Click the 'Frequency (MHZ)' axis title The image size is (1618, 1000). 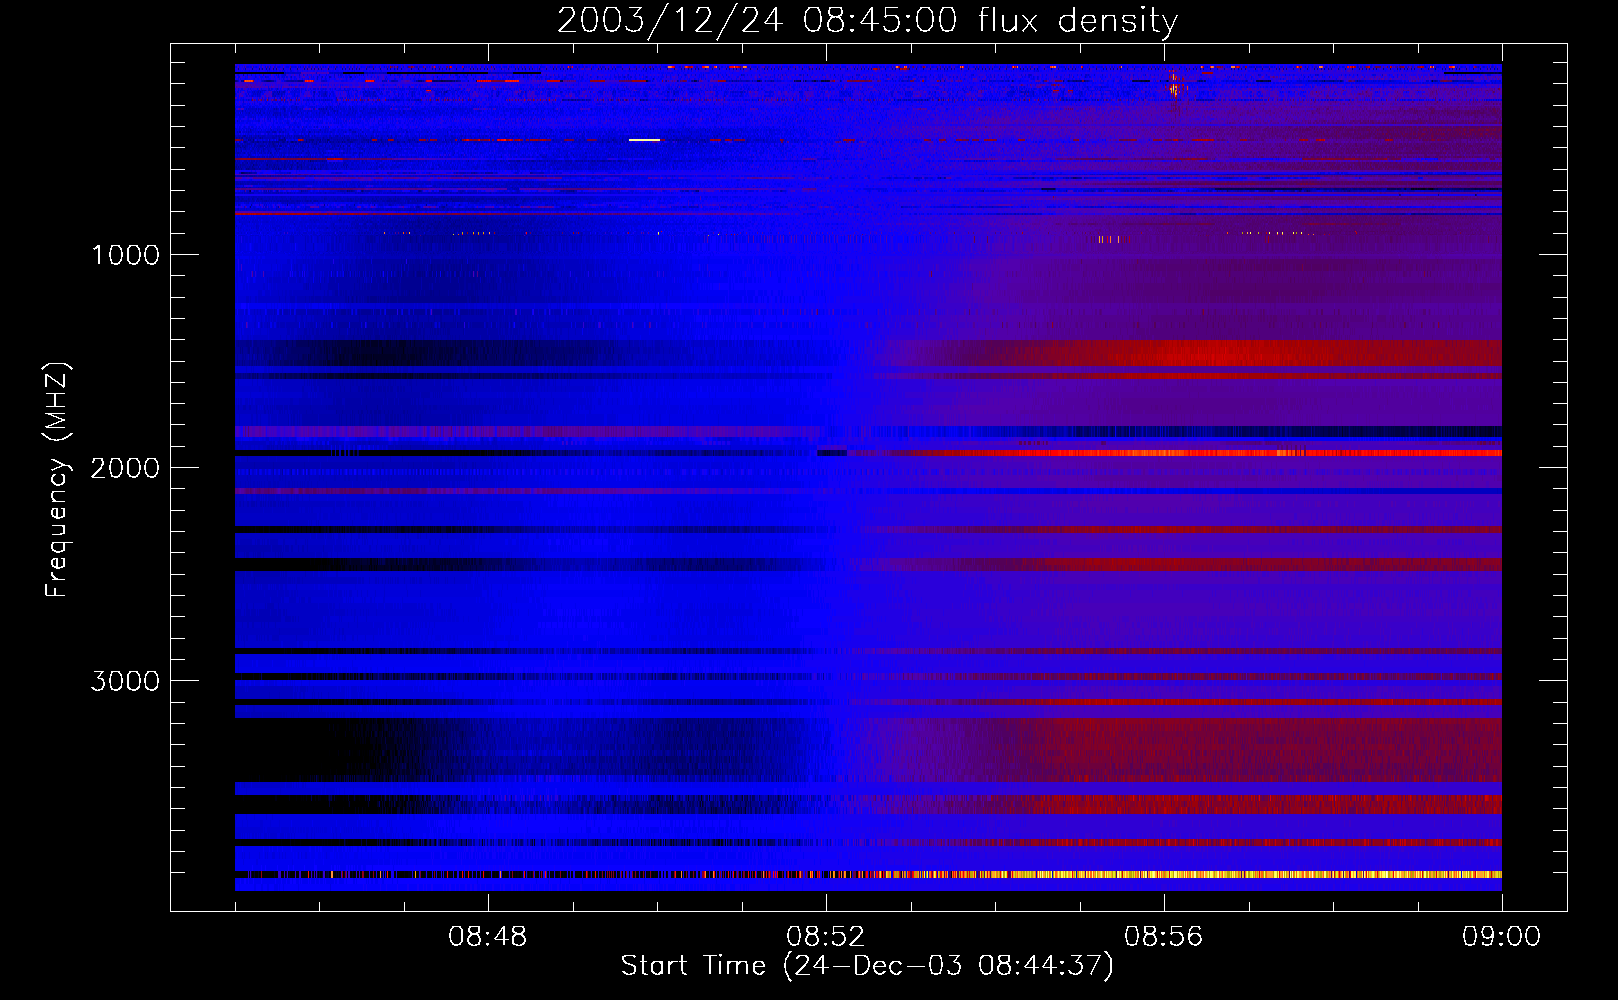pos(57,480)
